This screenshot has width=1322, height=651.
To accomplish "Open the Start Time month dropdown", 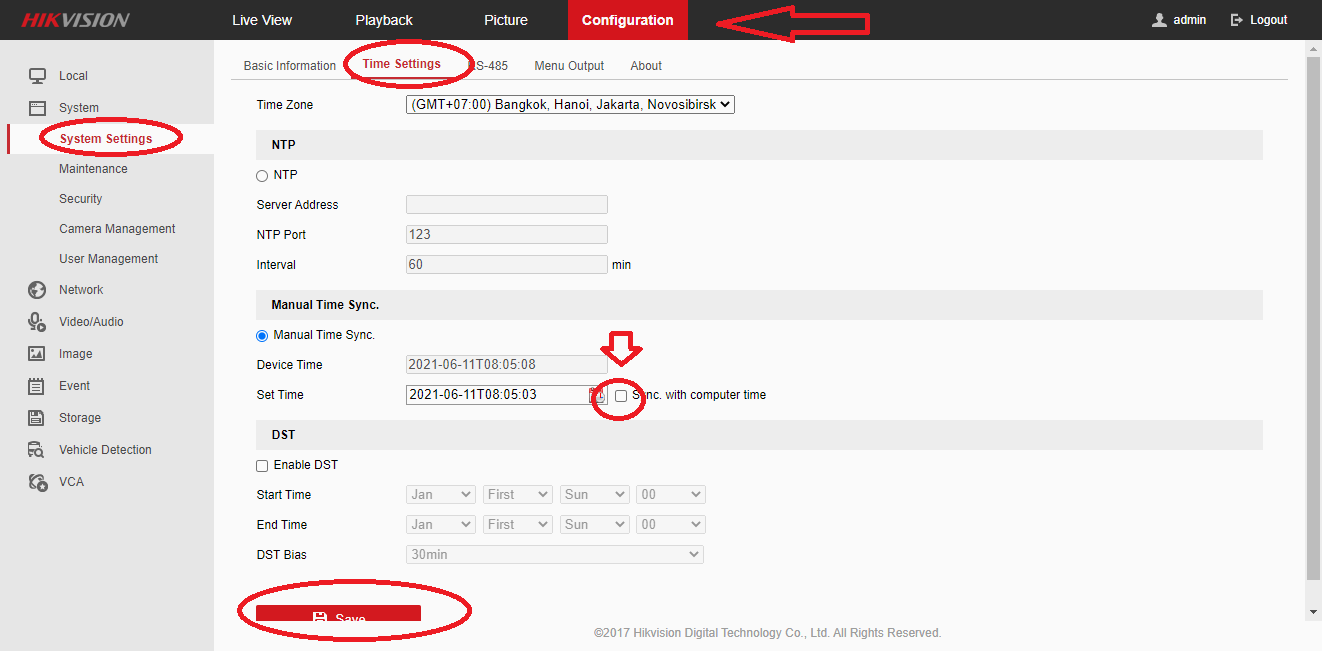I will click(441, 495).
